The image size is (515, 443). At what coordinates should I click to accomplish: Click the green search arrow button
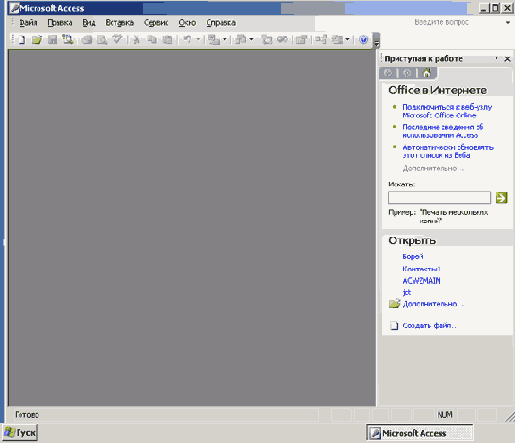pyautogui.click(x=502, y=197)
